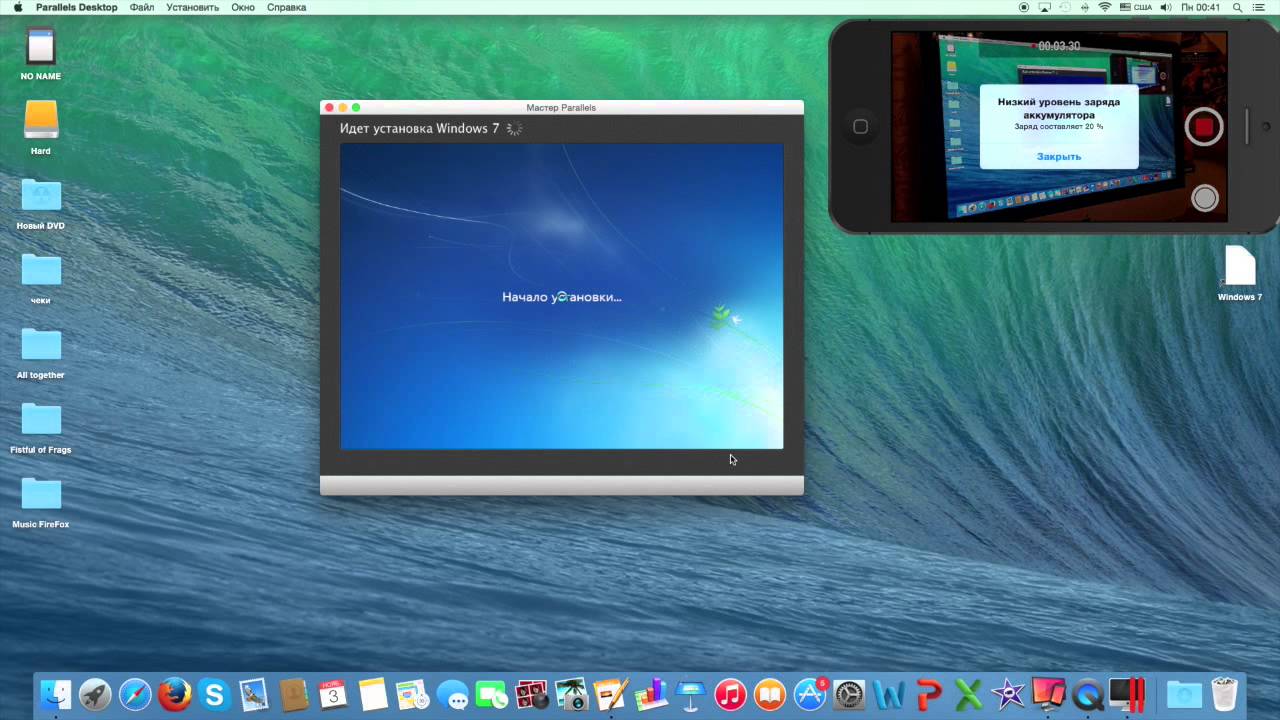Open the Parallels Desktop menu
This screenshot has width=1280, height=720.
coord(76,7)
